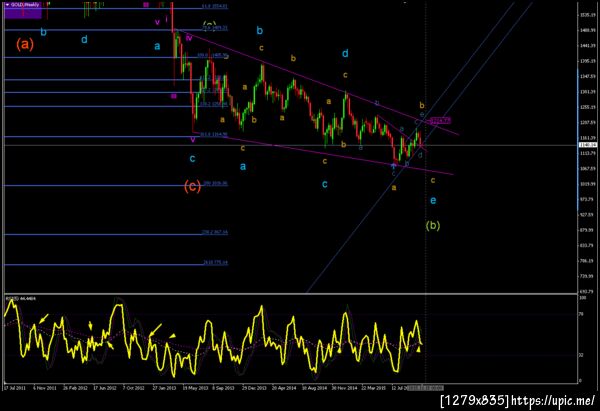Click the yellow arrow near 6 Nov 2011 in RSI
600x411 pixels.
pos(44,318)
